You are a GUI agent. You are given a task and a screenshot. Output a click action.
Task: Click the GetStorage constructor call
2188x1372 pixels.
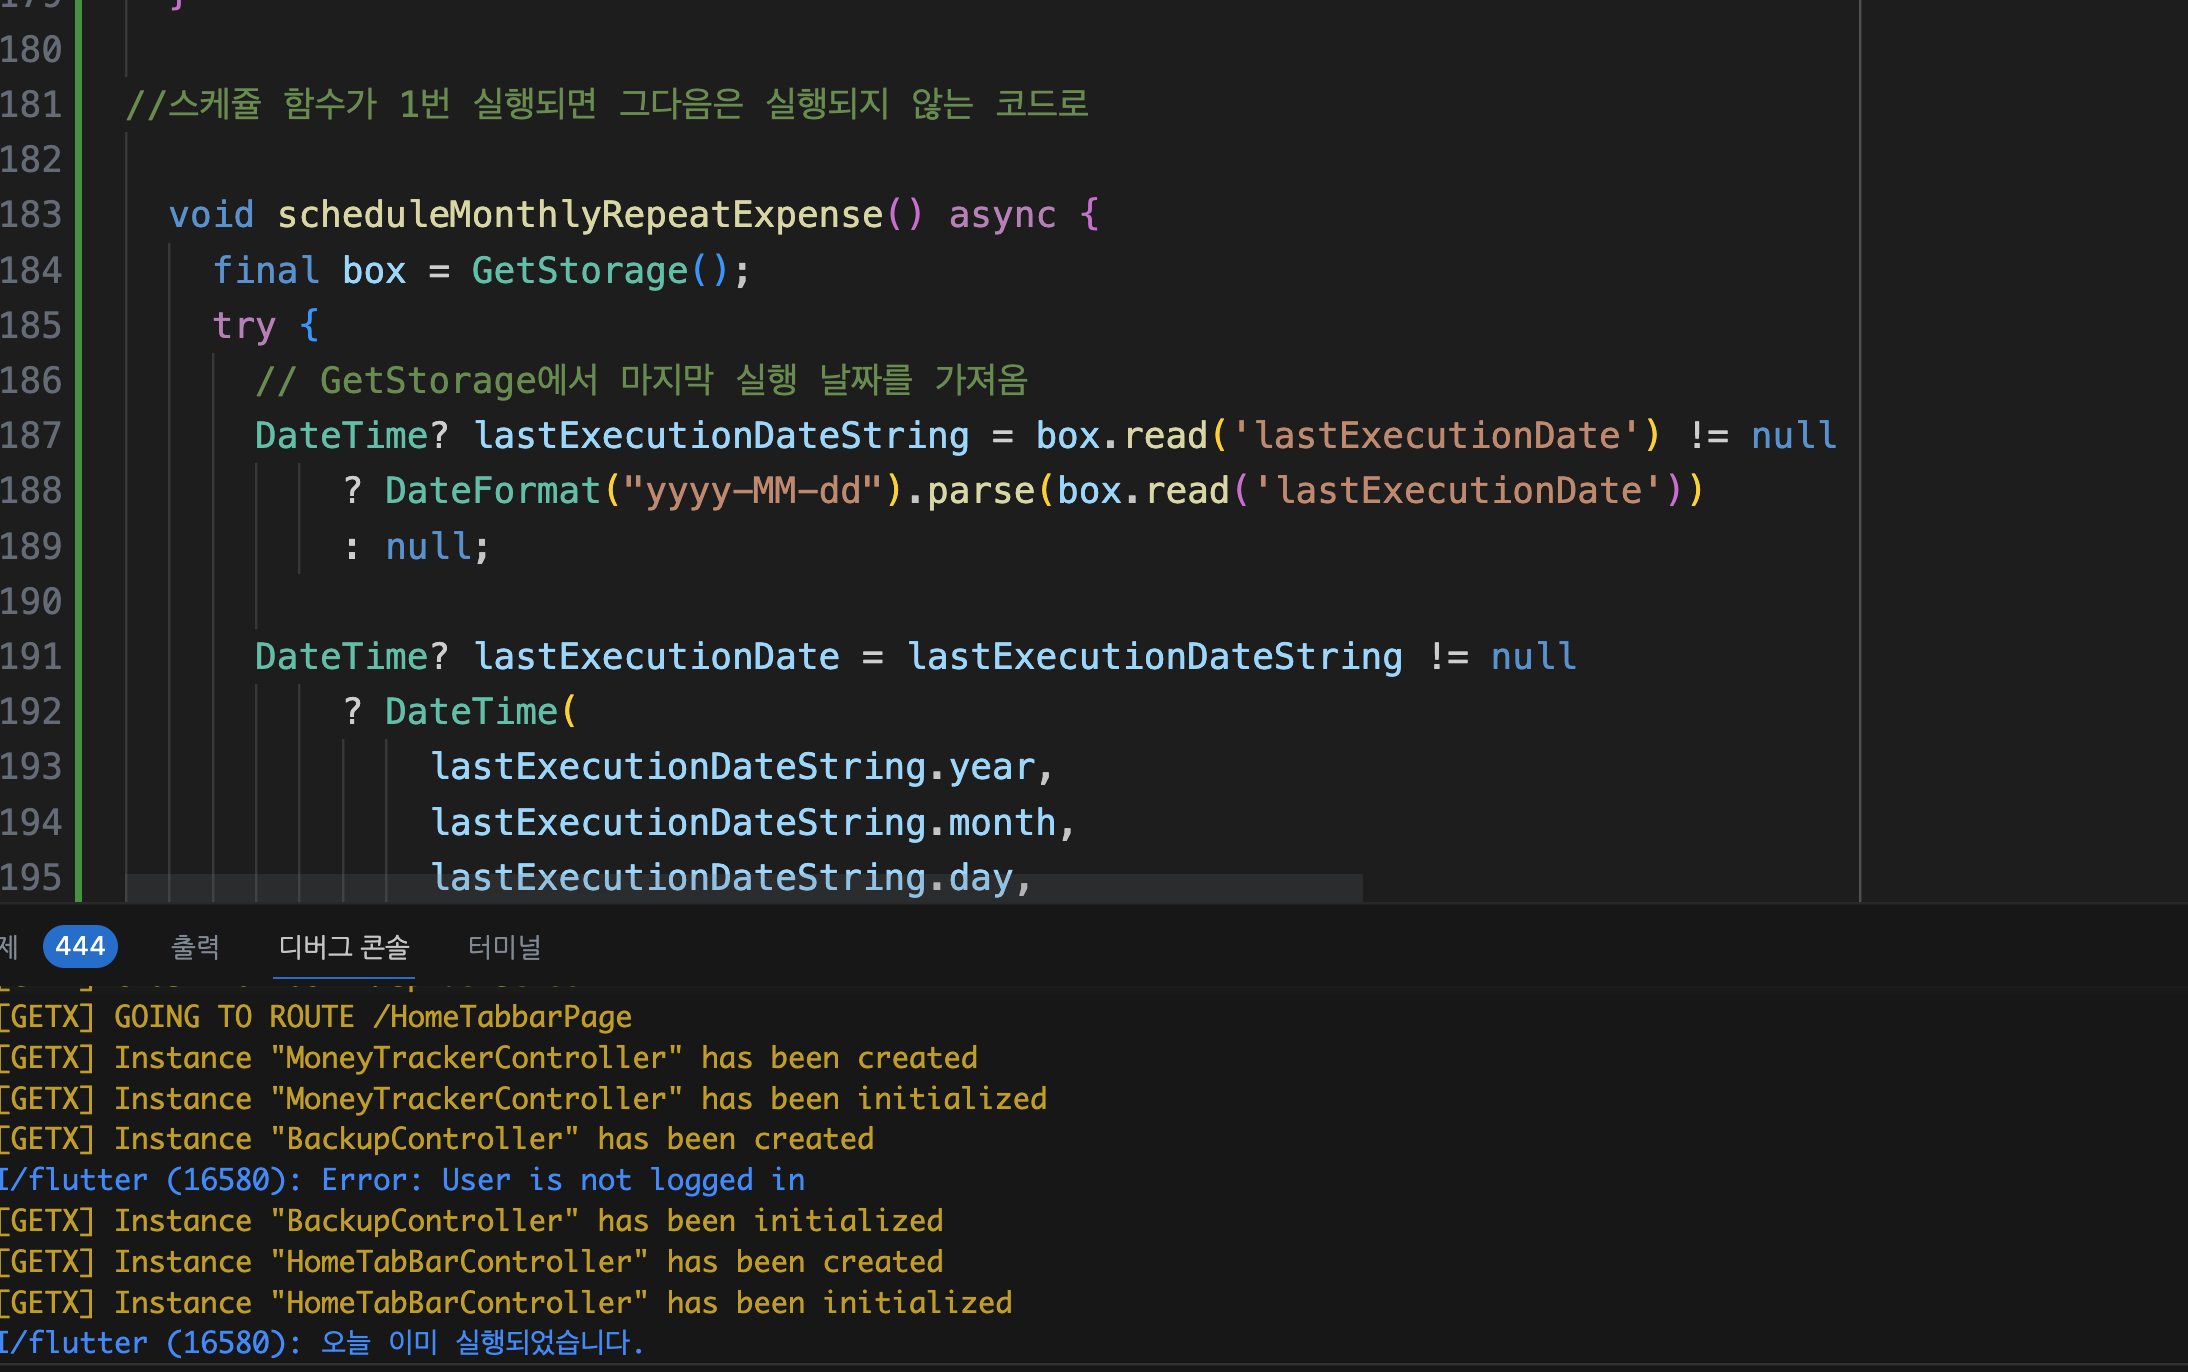click(580, 271)
